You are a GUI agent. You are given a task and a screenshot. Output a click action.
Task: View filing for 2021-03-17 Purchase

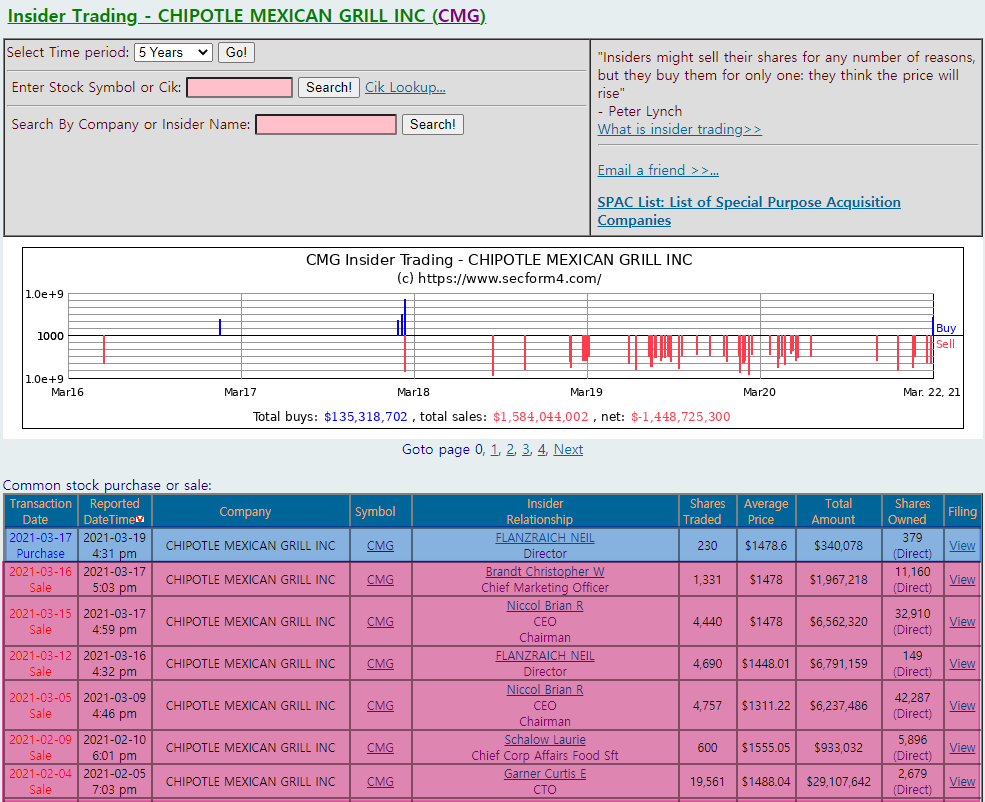[x=962, y=546]
